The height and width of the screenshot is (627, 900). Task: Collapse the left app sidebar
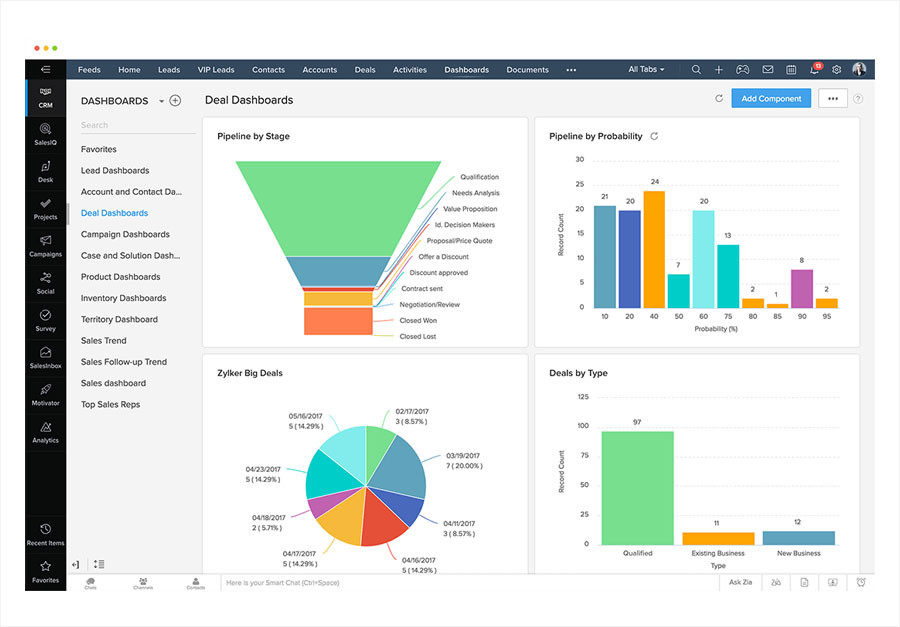click(45, 69)
